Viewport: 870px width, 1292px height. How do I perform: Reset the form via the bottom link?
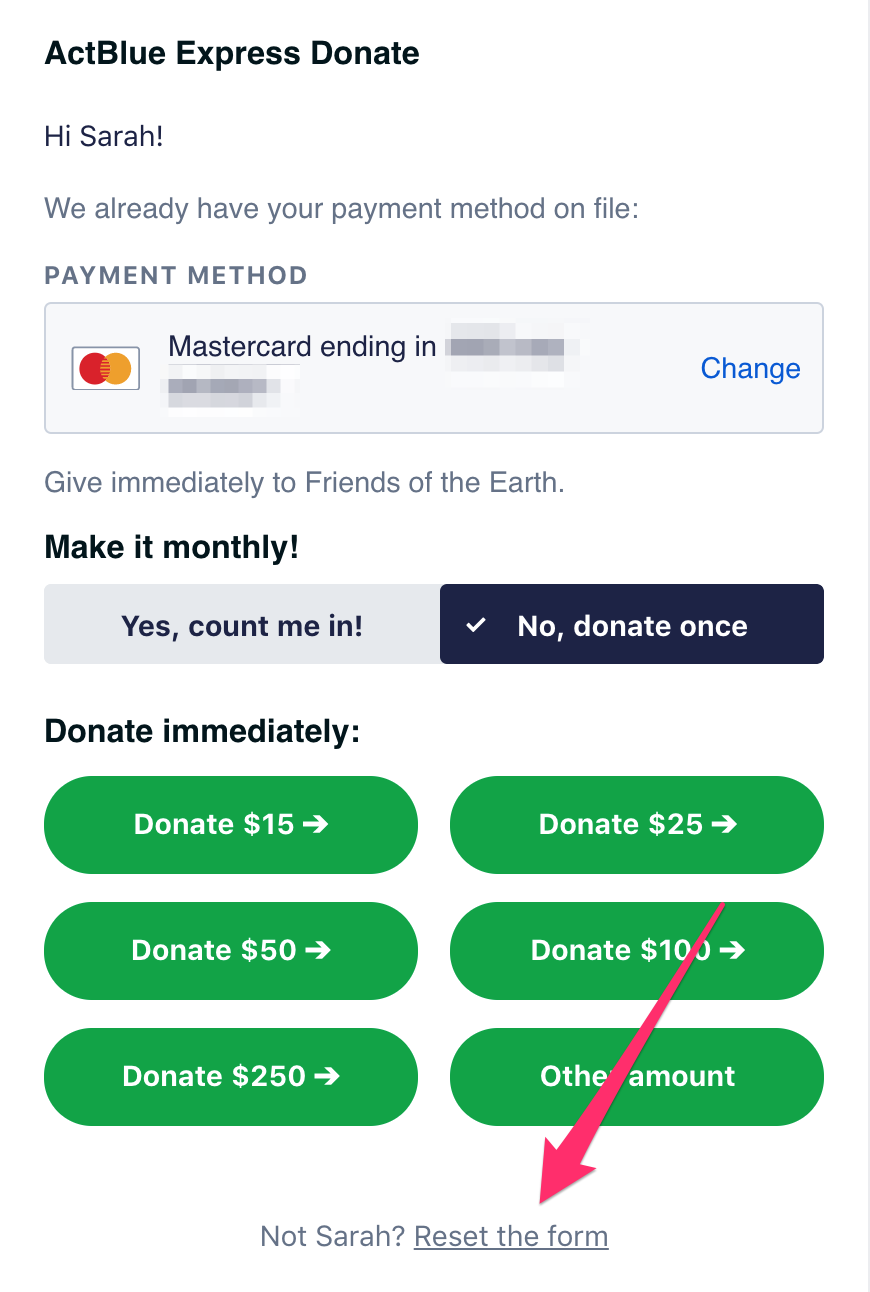point(511,1237)
